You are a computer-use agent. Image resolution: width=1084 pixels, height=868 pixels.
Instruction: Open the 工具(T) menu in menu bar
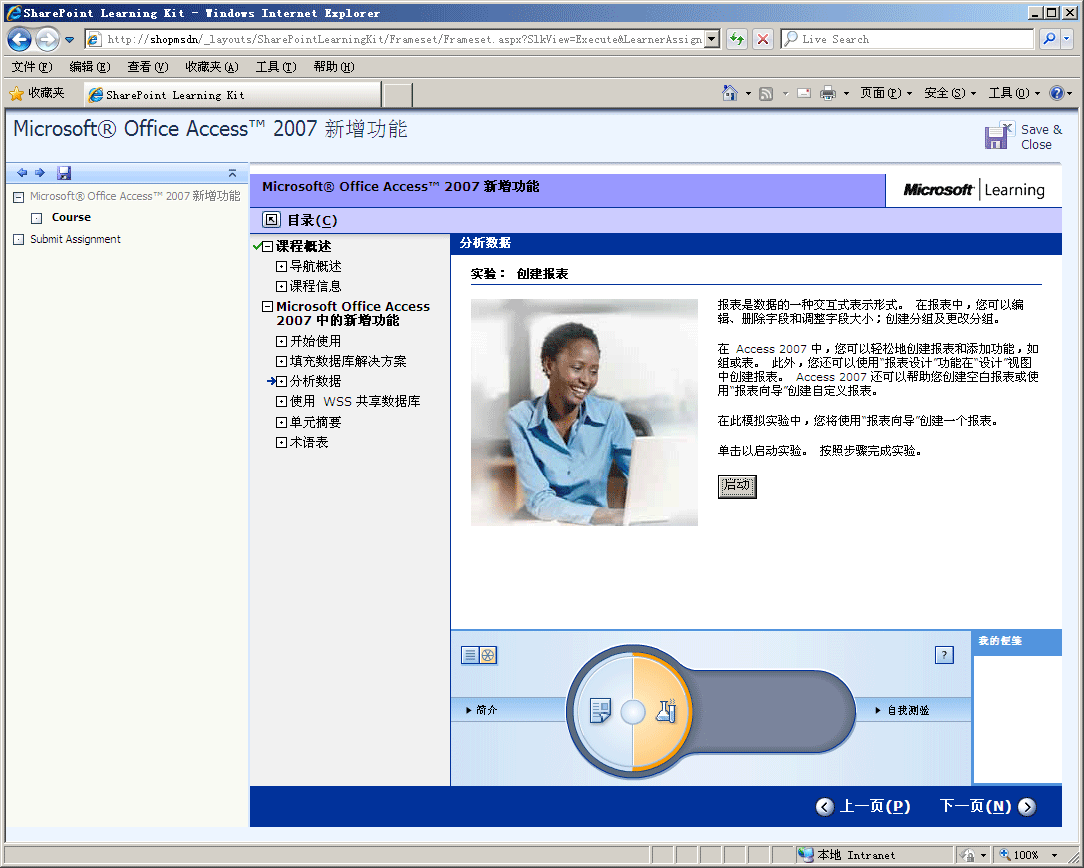point(276,67)
